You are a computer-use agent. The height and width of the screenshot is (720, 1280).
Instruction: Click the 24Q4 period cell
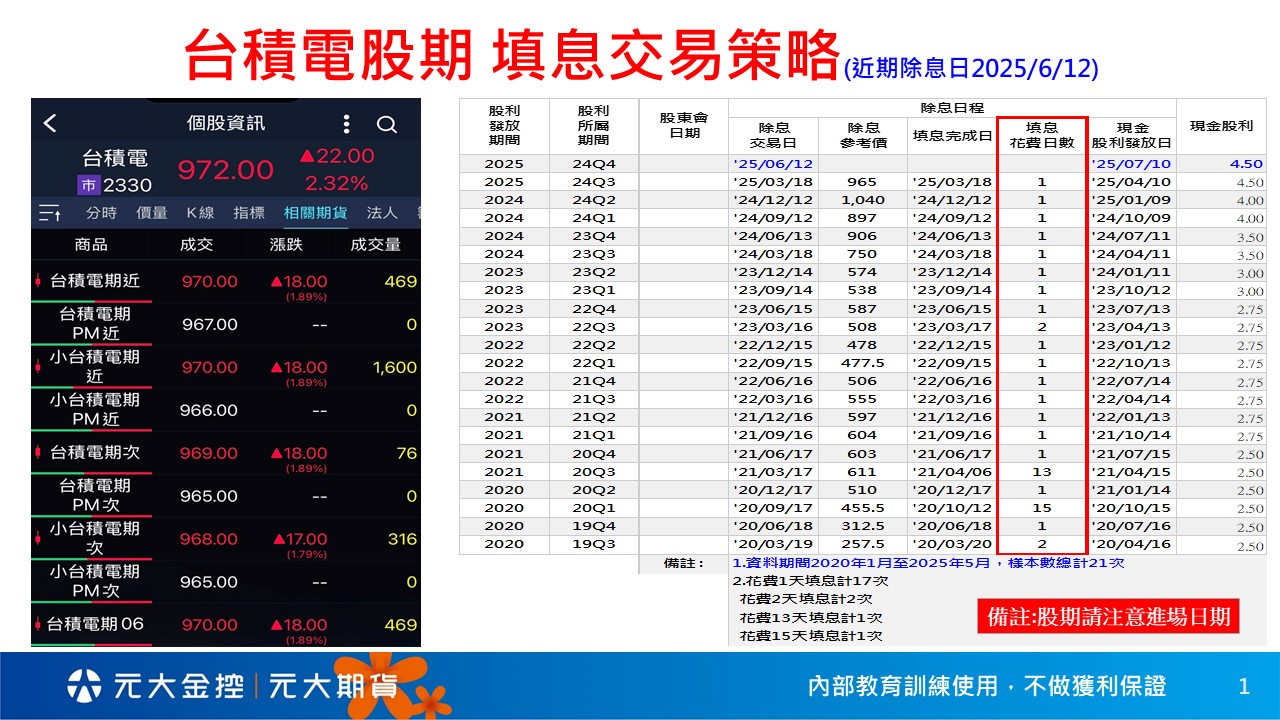[594, 164]
